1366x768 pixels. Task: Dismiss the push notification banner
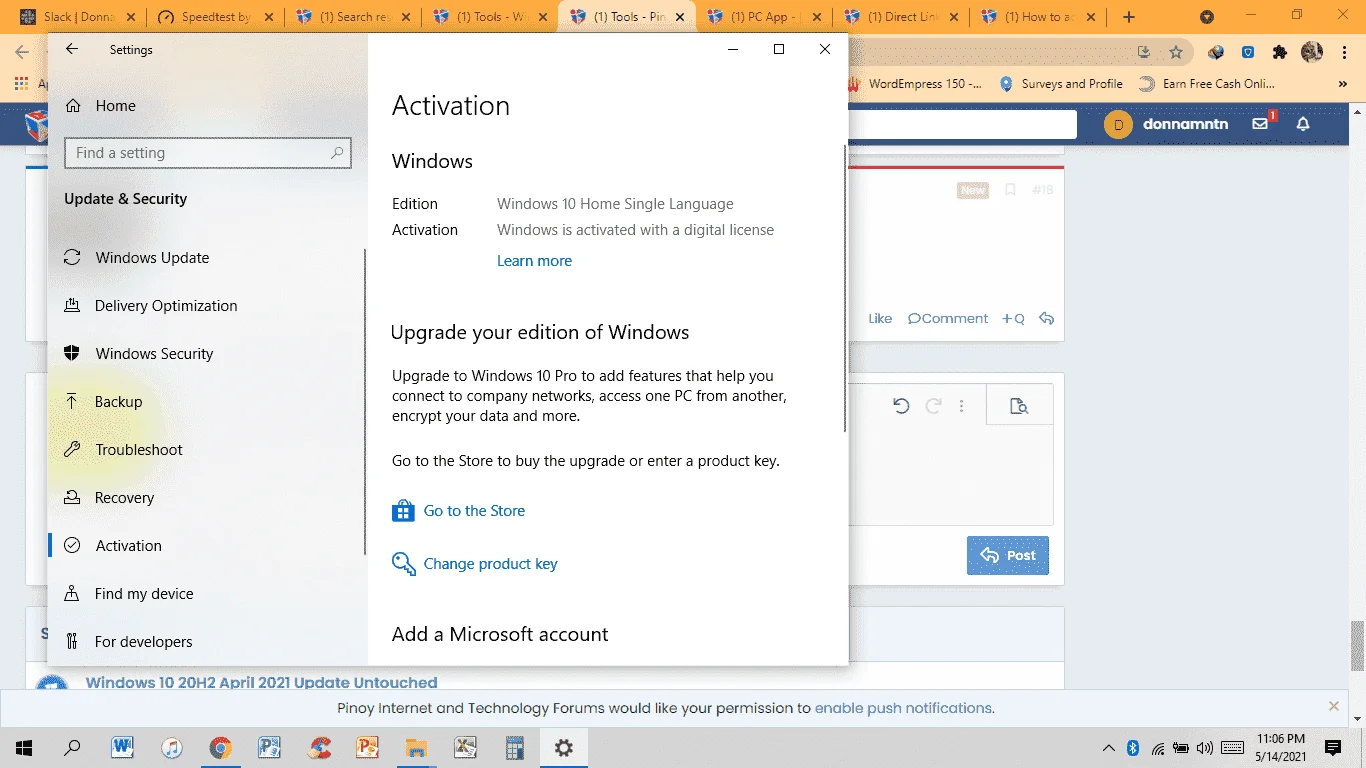point(1334,706)
